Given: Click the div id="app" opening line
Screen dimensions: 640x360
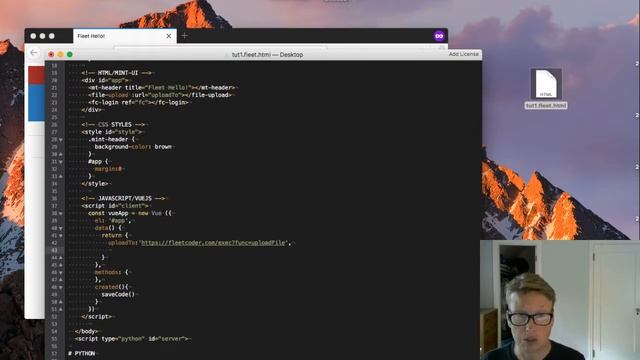Looking at the screenshot, I should click(104, 80).
